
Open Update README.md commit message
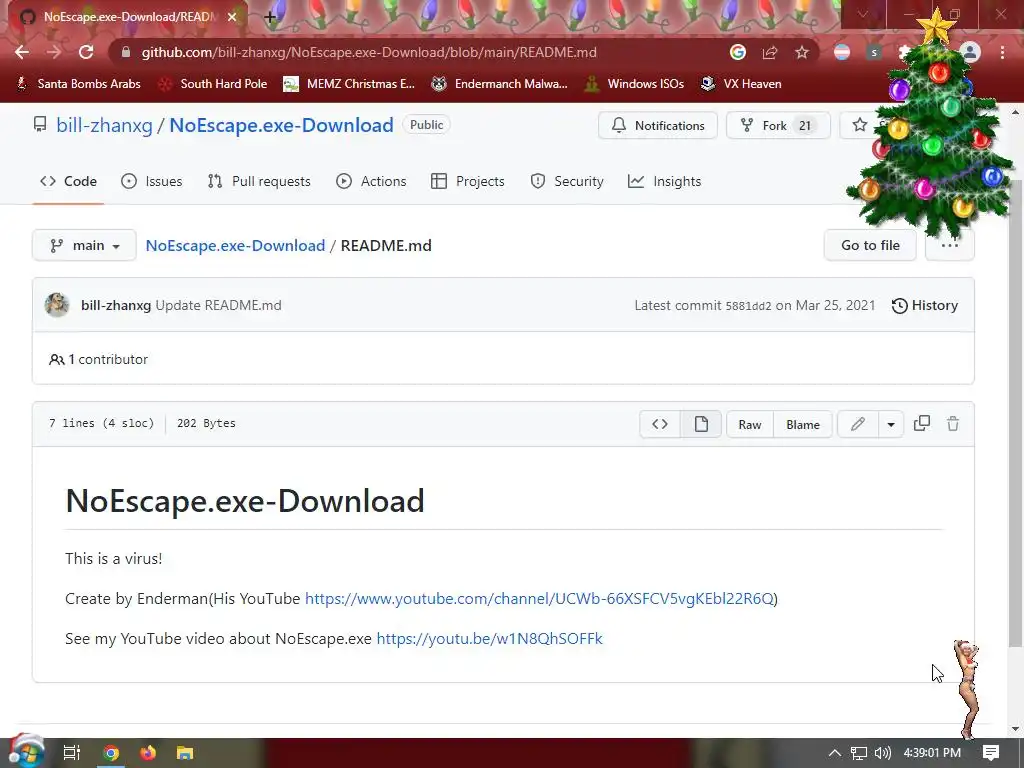(x=218, y=305)
